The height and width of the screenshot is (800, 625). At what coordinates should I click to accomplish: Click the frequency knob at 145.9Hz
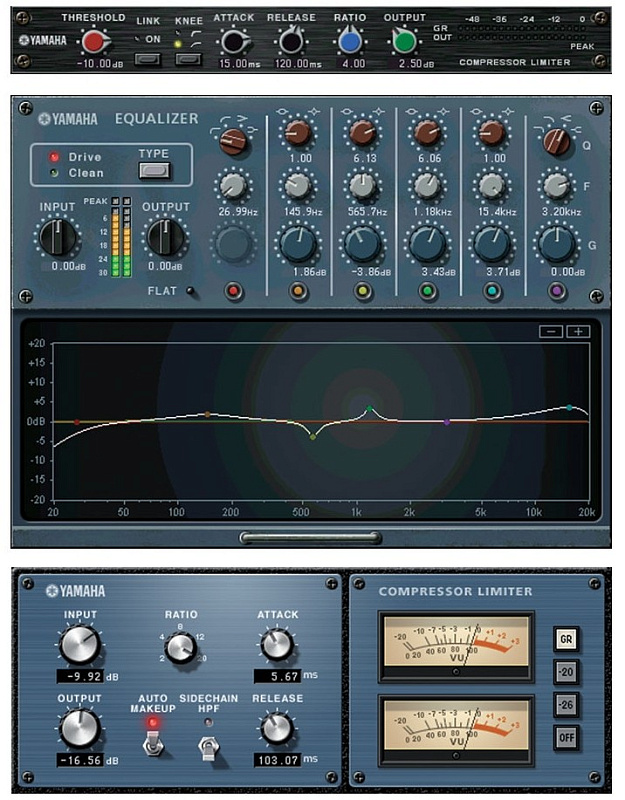tap(298, 186)
